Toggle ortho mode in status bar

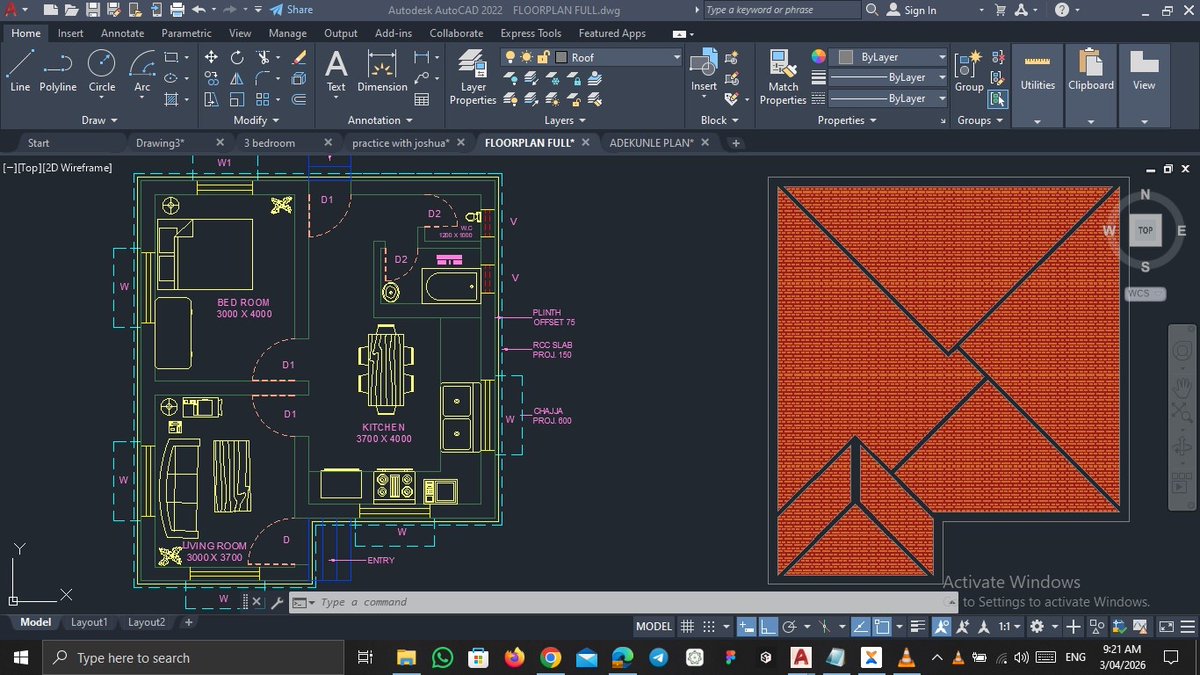(x=768, y=626)
